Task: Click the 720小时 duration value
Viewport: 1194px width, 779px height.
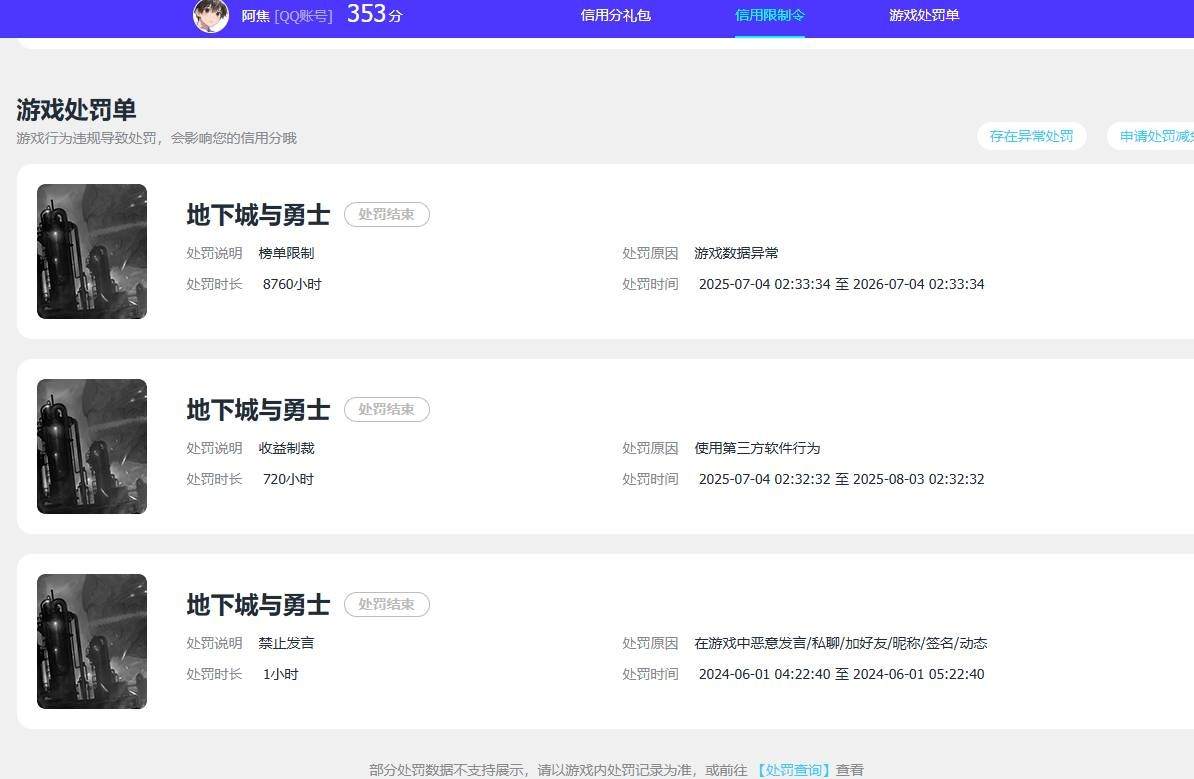Action: point(288,479)
